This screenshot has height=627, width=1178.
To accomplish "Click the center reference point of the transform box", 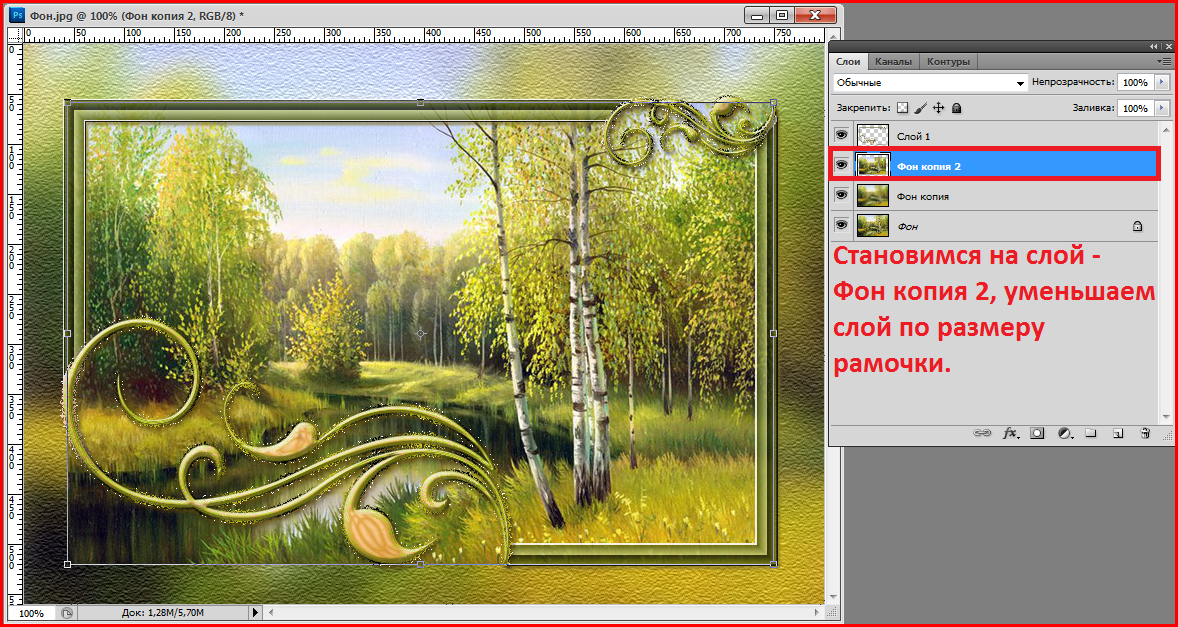I will pyautogui.click(x=421, y=333).
